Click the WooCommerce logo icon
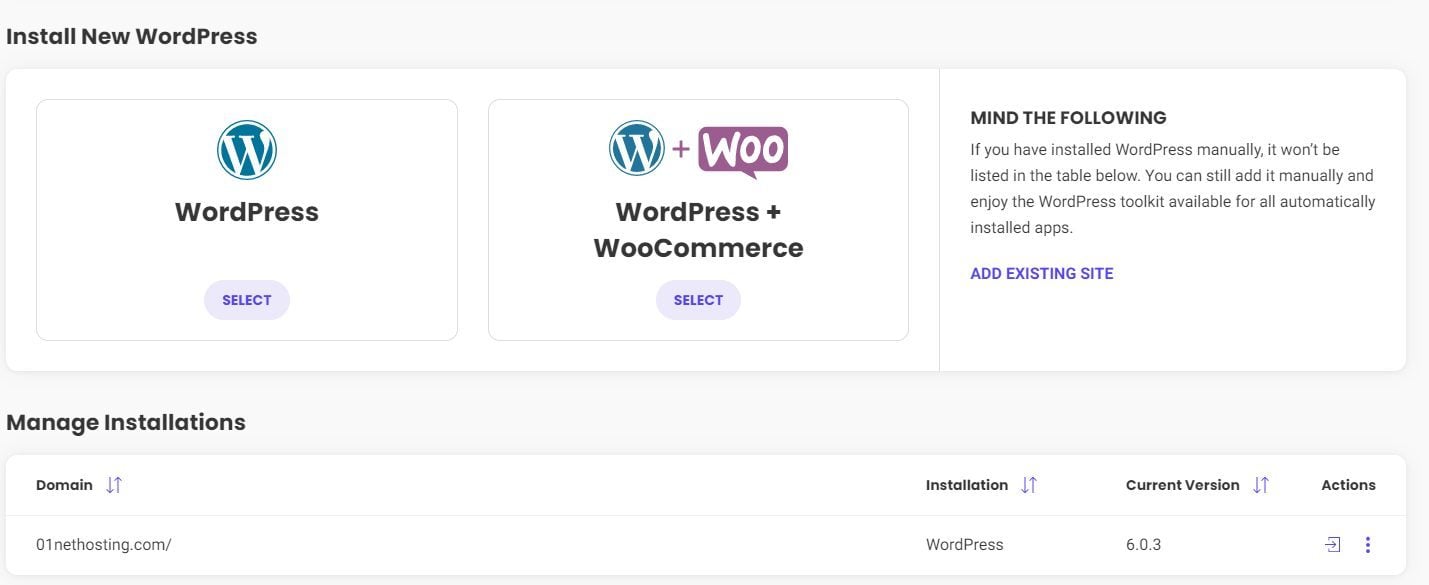This screenshot has height=585, width=1429. [743, 152]
